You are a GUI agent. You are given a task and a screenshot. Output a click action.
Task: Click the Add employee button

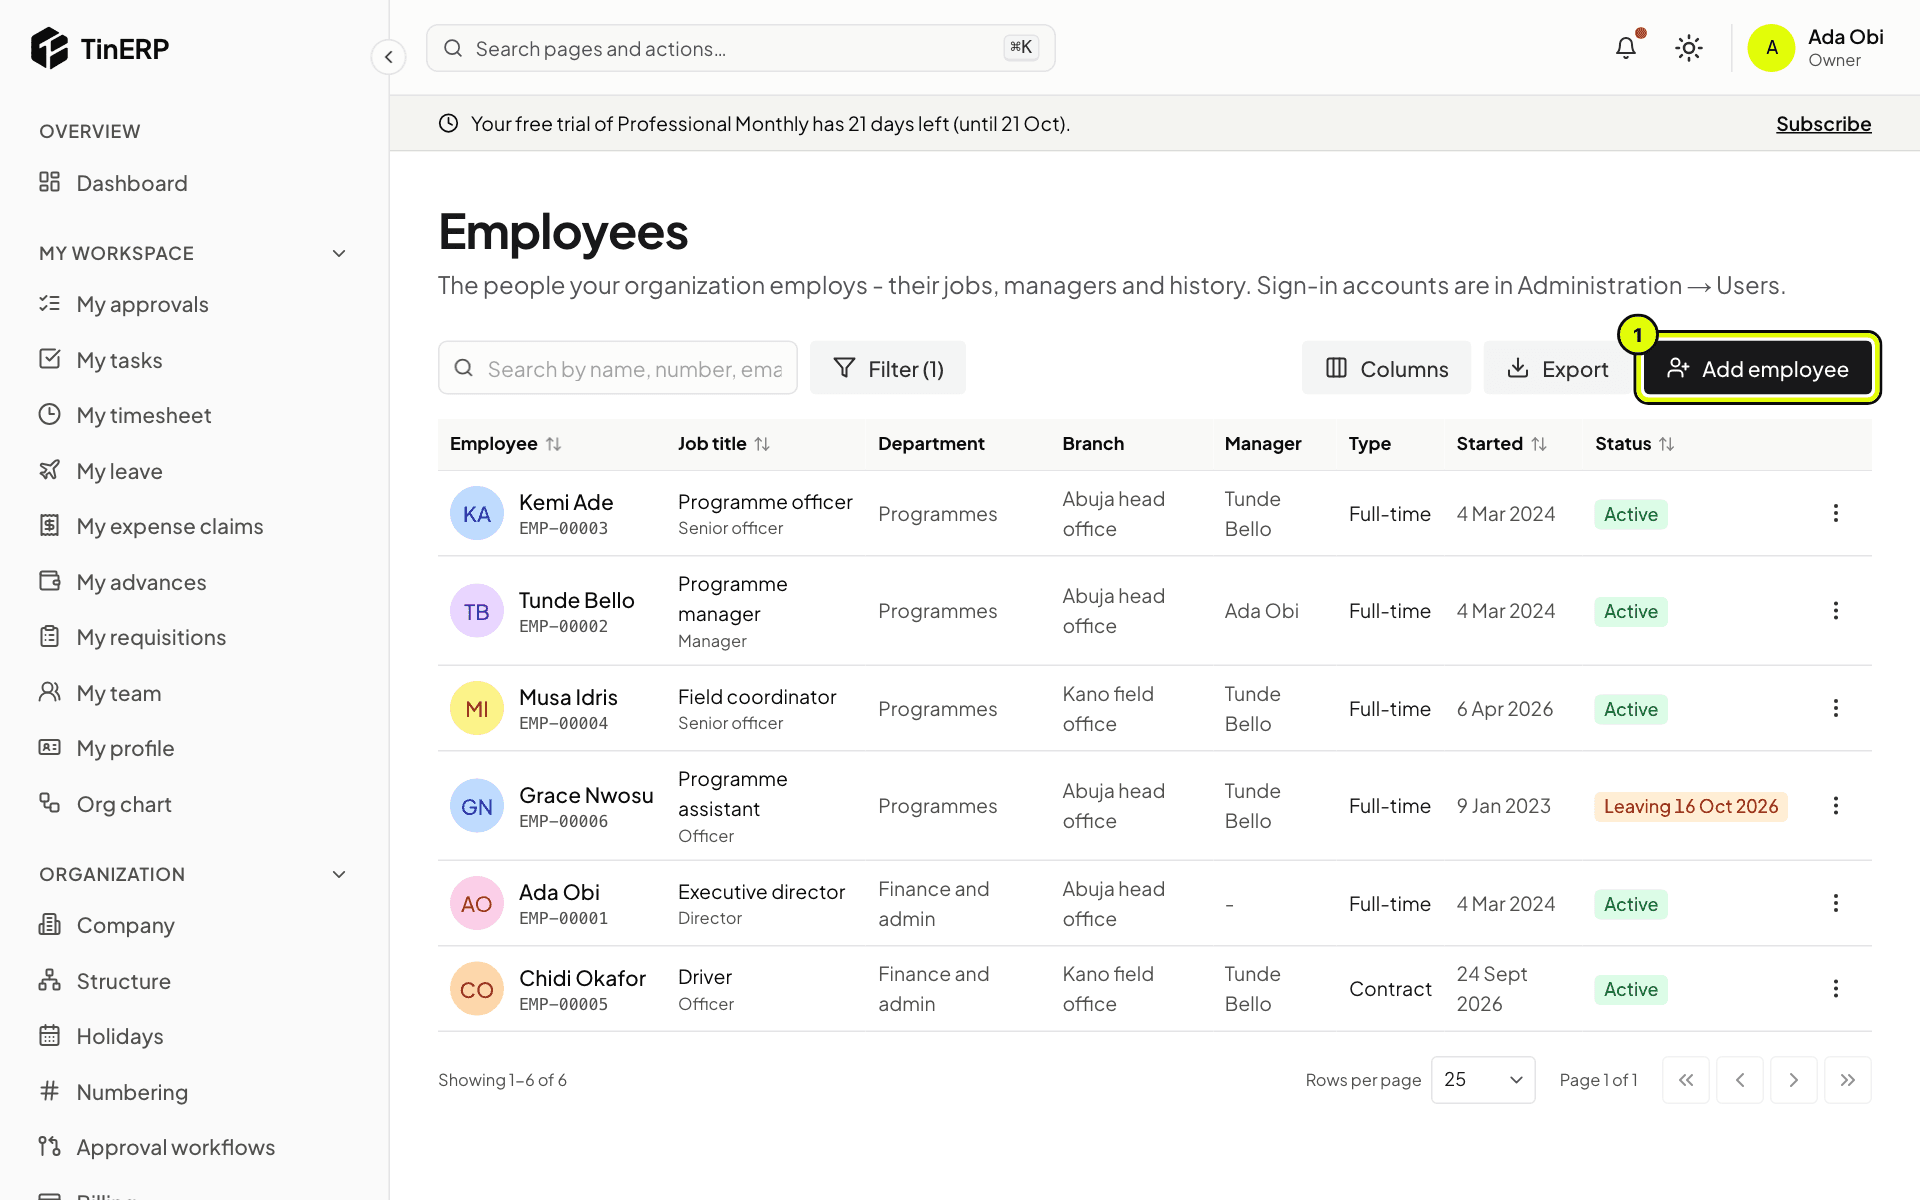click(x=1757, y=368)
